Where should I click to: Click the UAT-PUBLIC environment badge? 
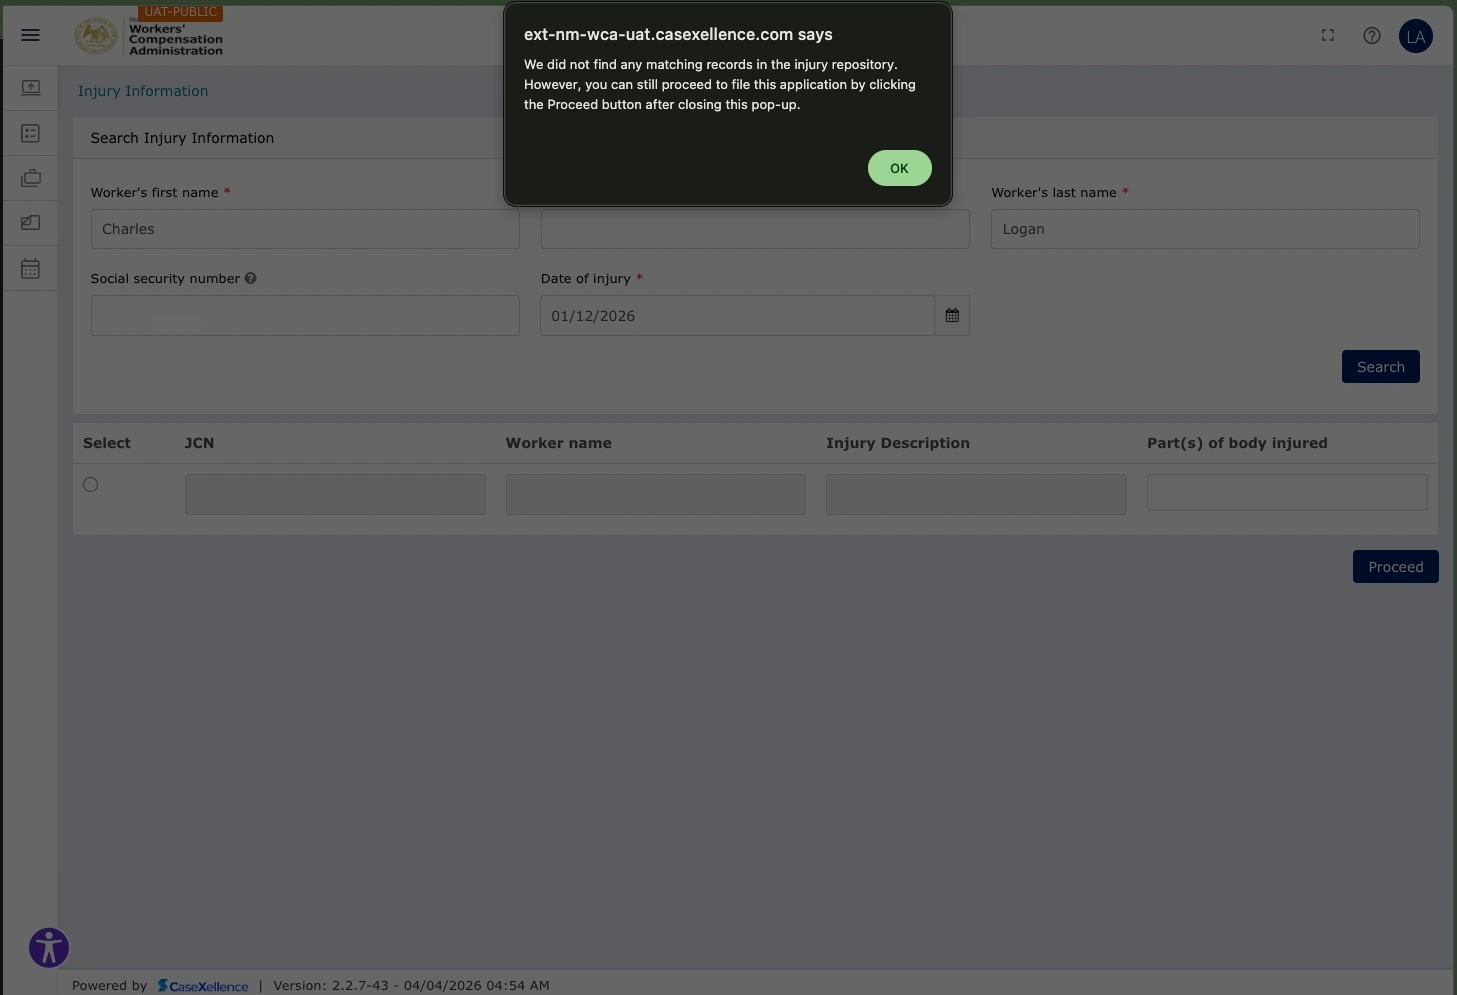coord(180,12)
